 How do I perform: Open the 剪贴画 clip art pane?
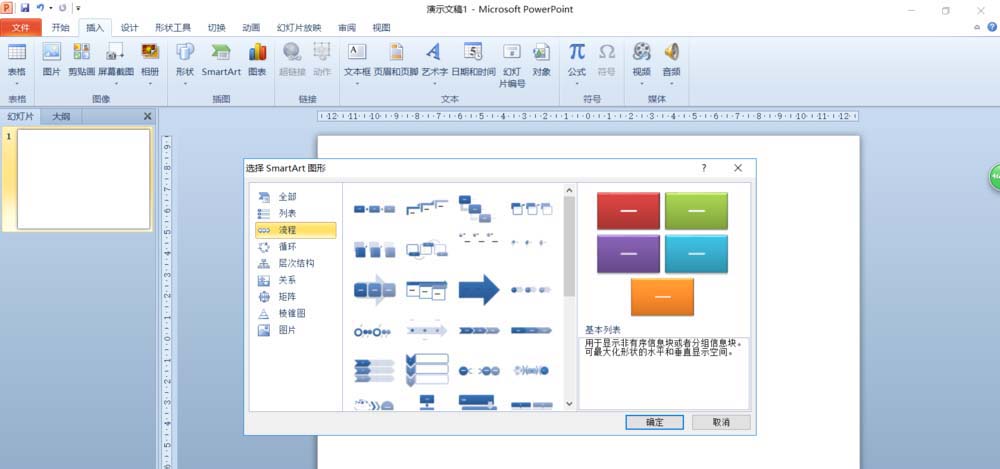pyautogui.click(x=82, y=59)
